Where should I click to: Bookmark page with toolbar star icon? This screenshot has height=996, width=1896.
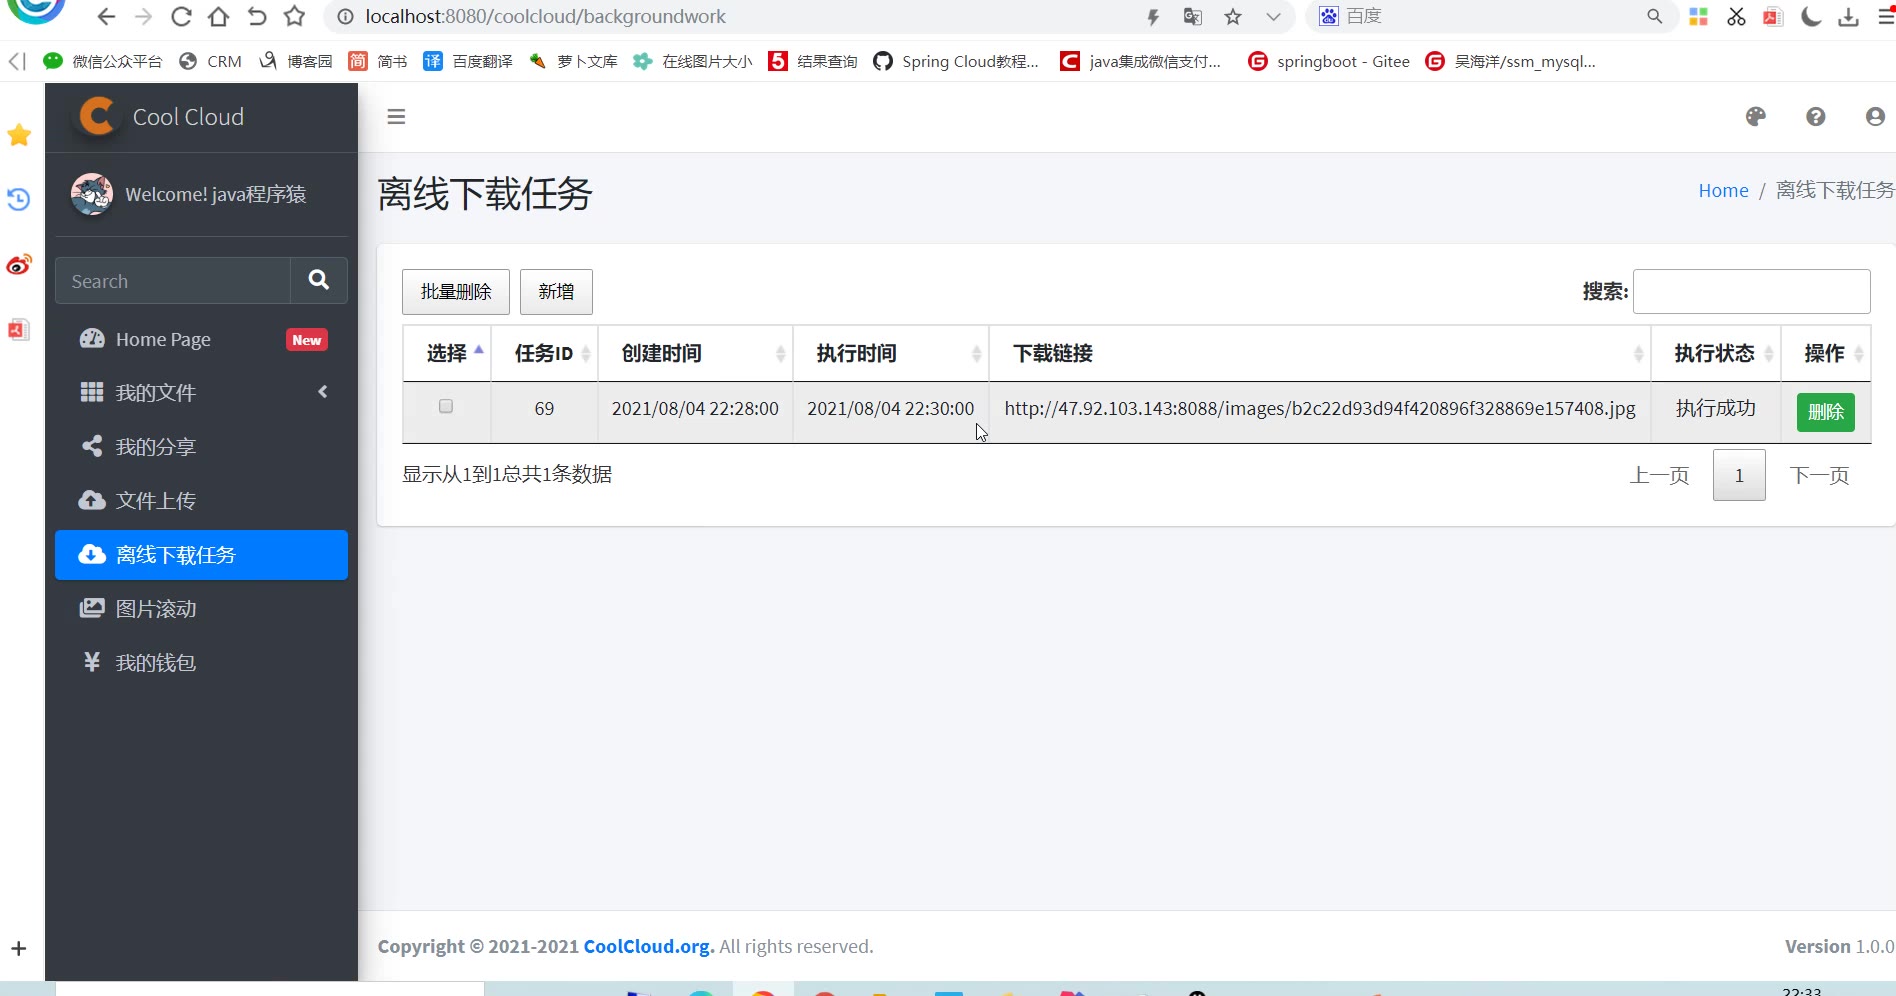pyautogui.click(x=294, y=17)
